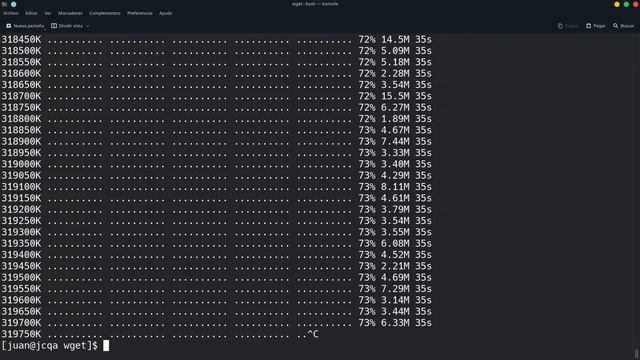This screenshot has height=360, width=640.
Task: Click the 6.27M speed value
Action: coord(395,107)
